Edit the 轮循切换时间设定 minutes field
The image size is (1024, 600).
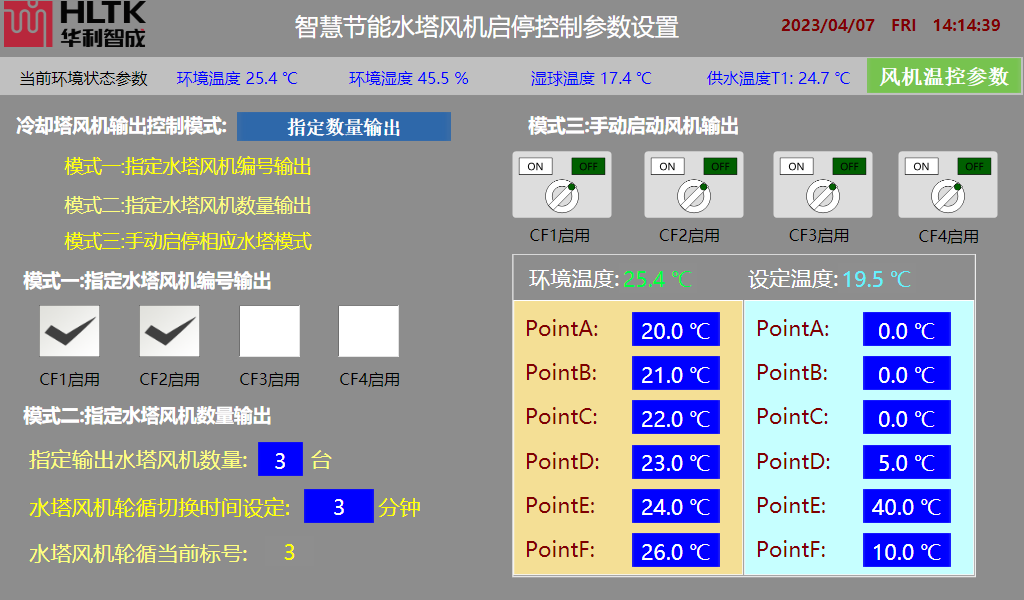pos(338,507)
